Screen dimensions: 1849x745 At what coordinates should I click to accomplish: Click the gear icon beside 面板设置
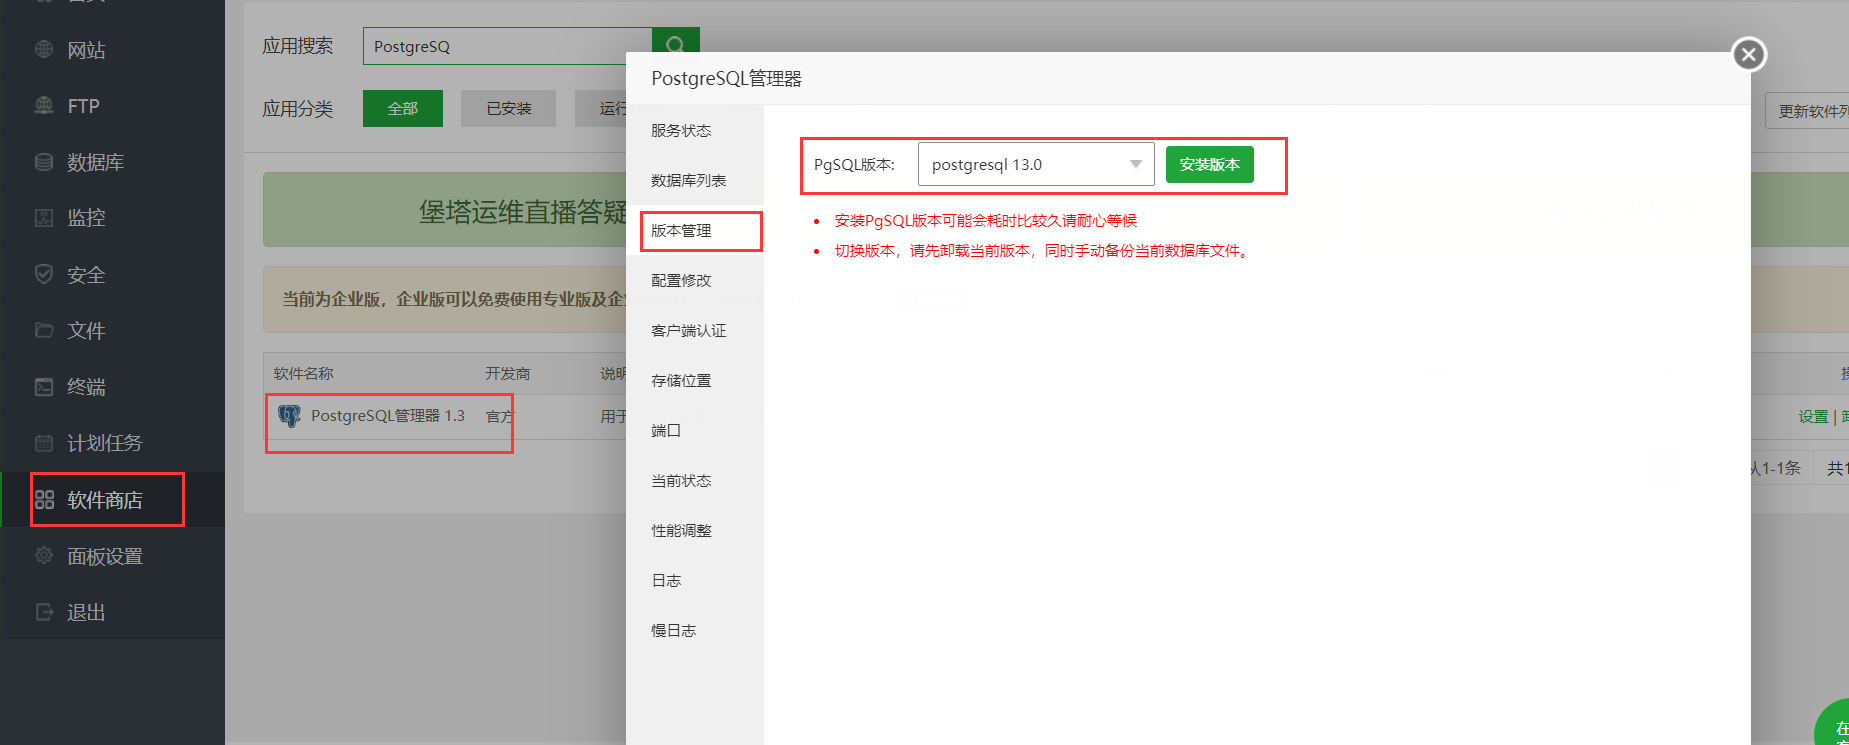44,555
